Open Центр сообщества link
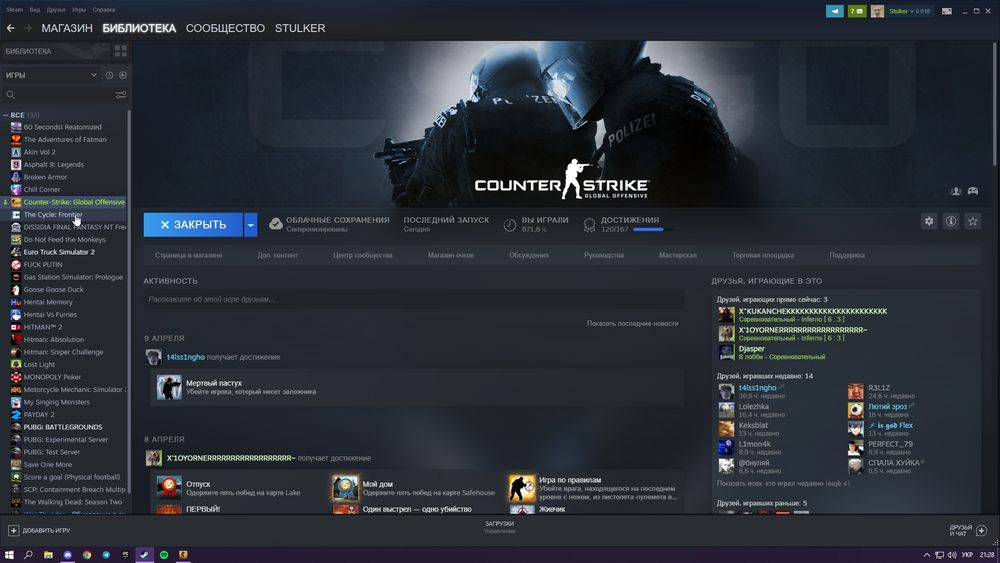 (x=362, y=255)
